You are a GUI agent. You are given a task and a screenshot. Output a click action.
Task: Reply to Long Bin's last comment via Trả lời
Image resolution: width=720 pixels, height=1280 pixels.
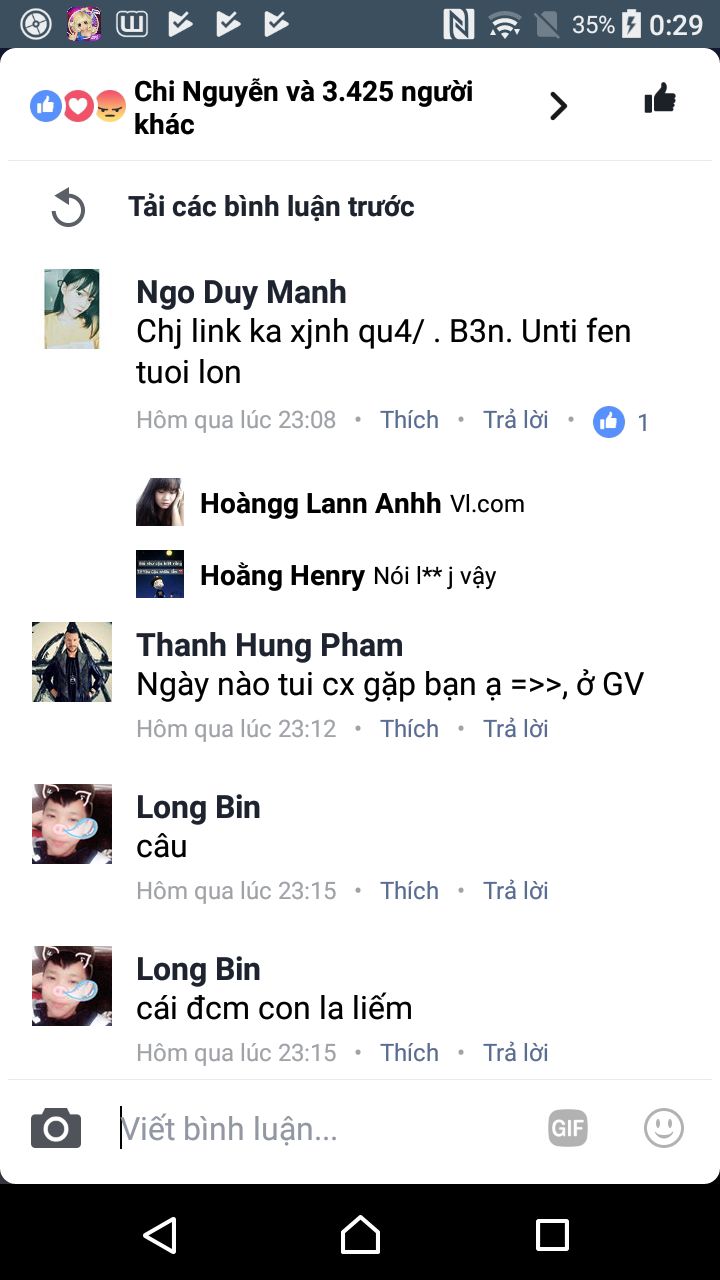[516, 1053]
